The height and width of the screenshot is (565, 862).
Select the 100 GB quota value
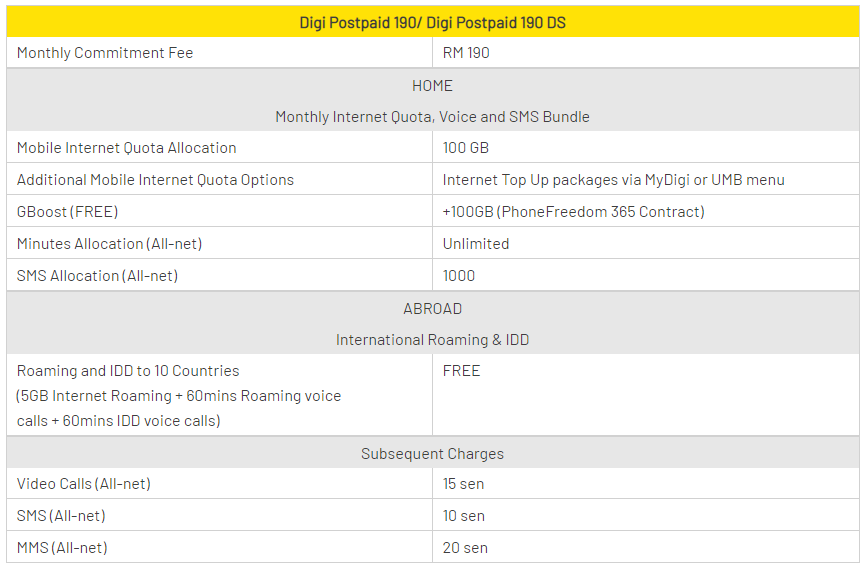click(x=466, y=148)
